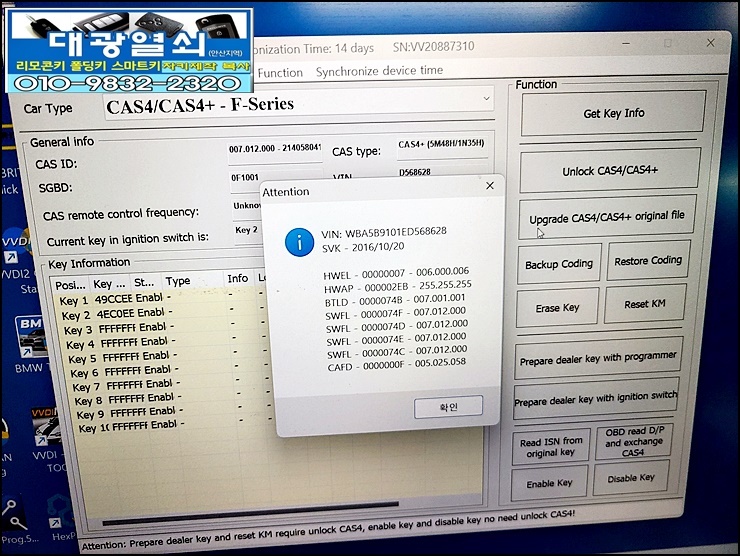Click the Type column header

tap(193, 282)
